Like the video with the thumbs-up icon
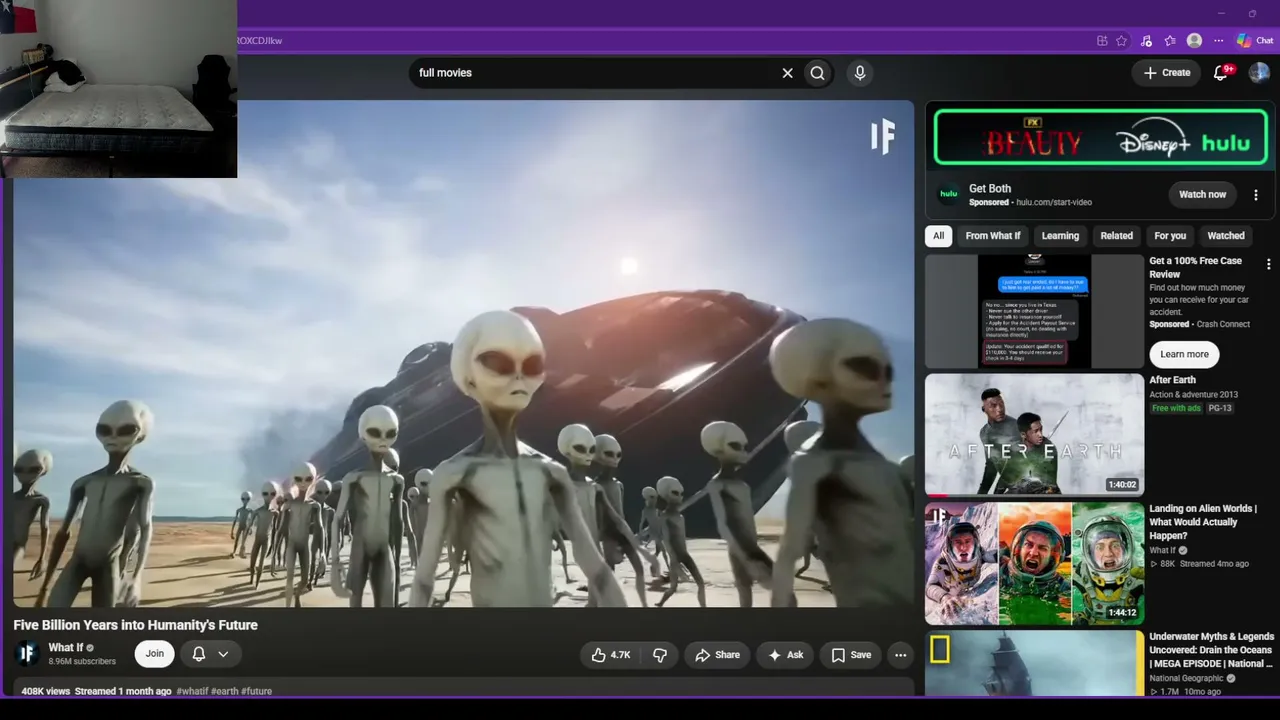This screenshot has width=1280, height=720. coord(610,655)
